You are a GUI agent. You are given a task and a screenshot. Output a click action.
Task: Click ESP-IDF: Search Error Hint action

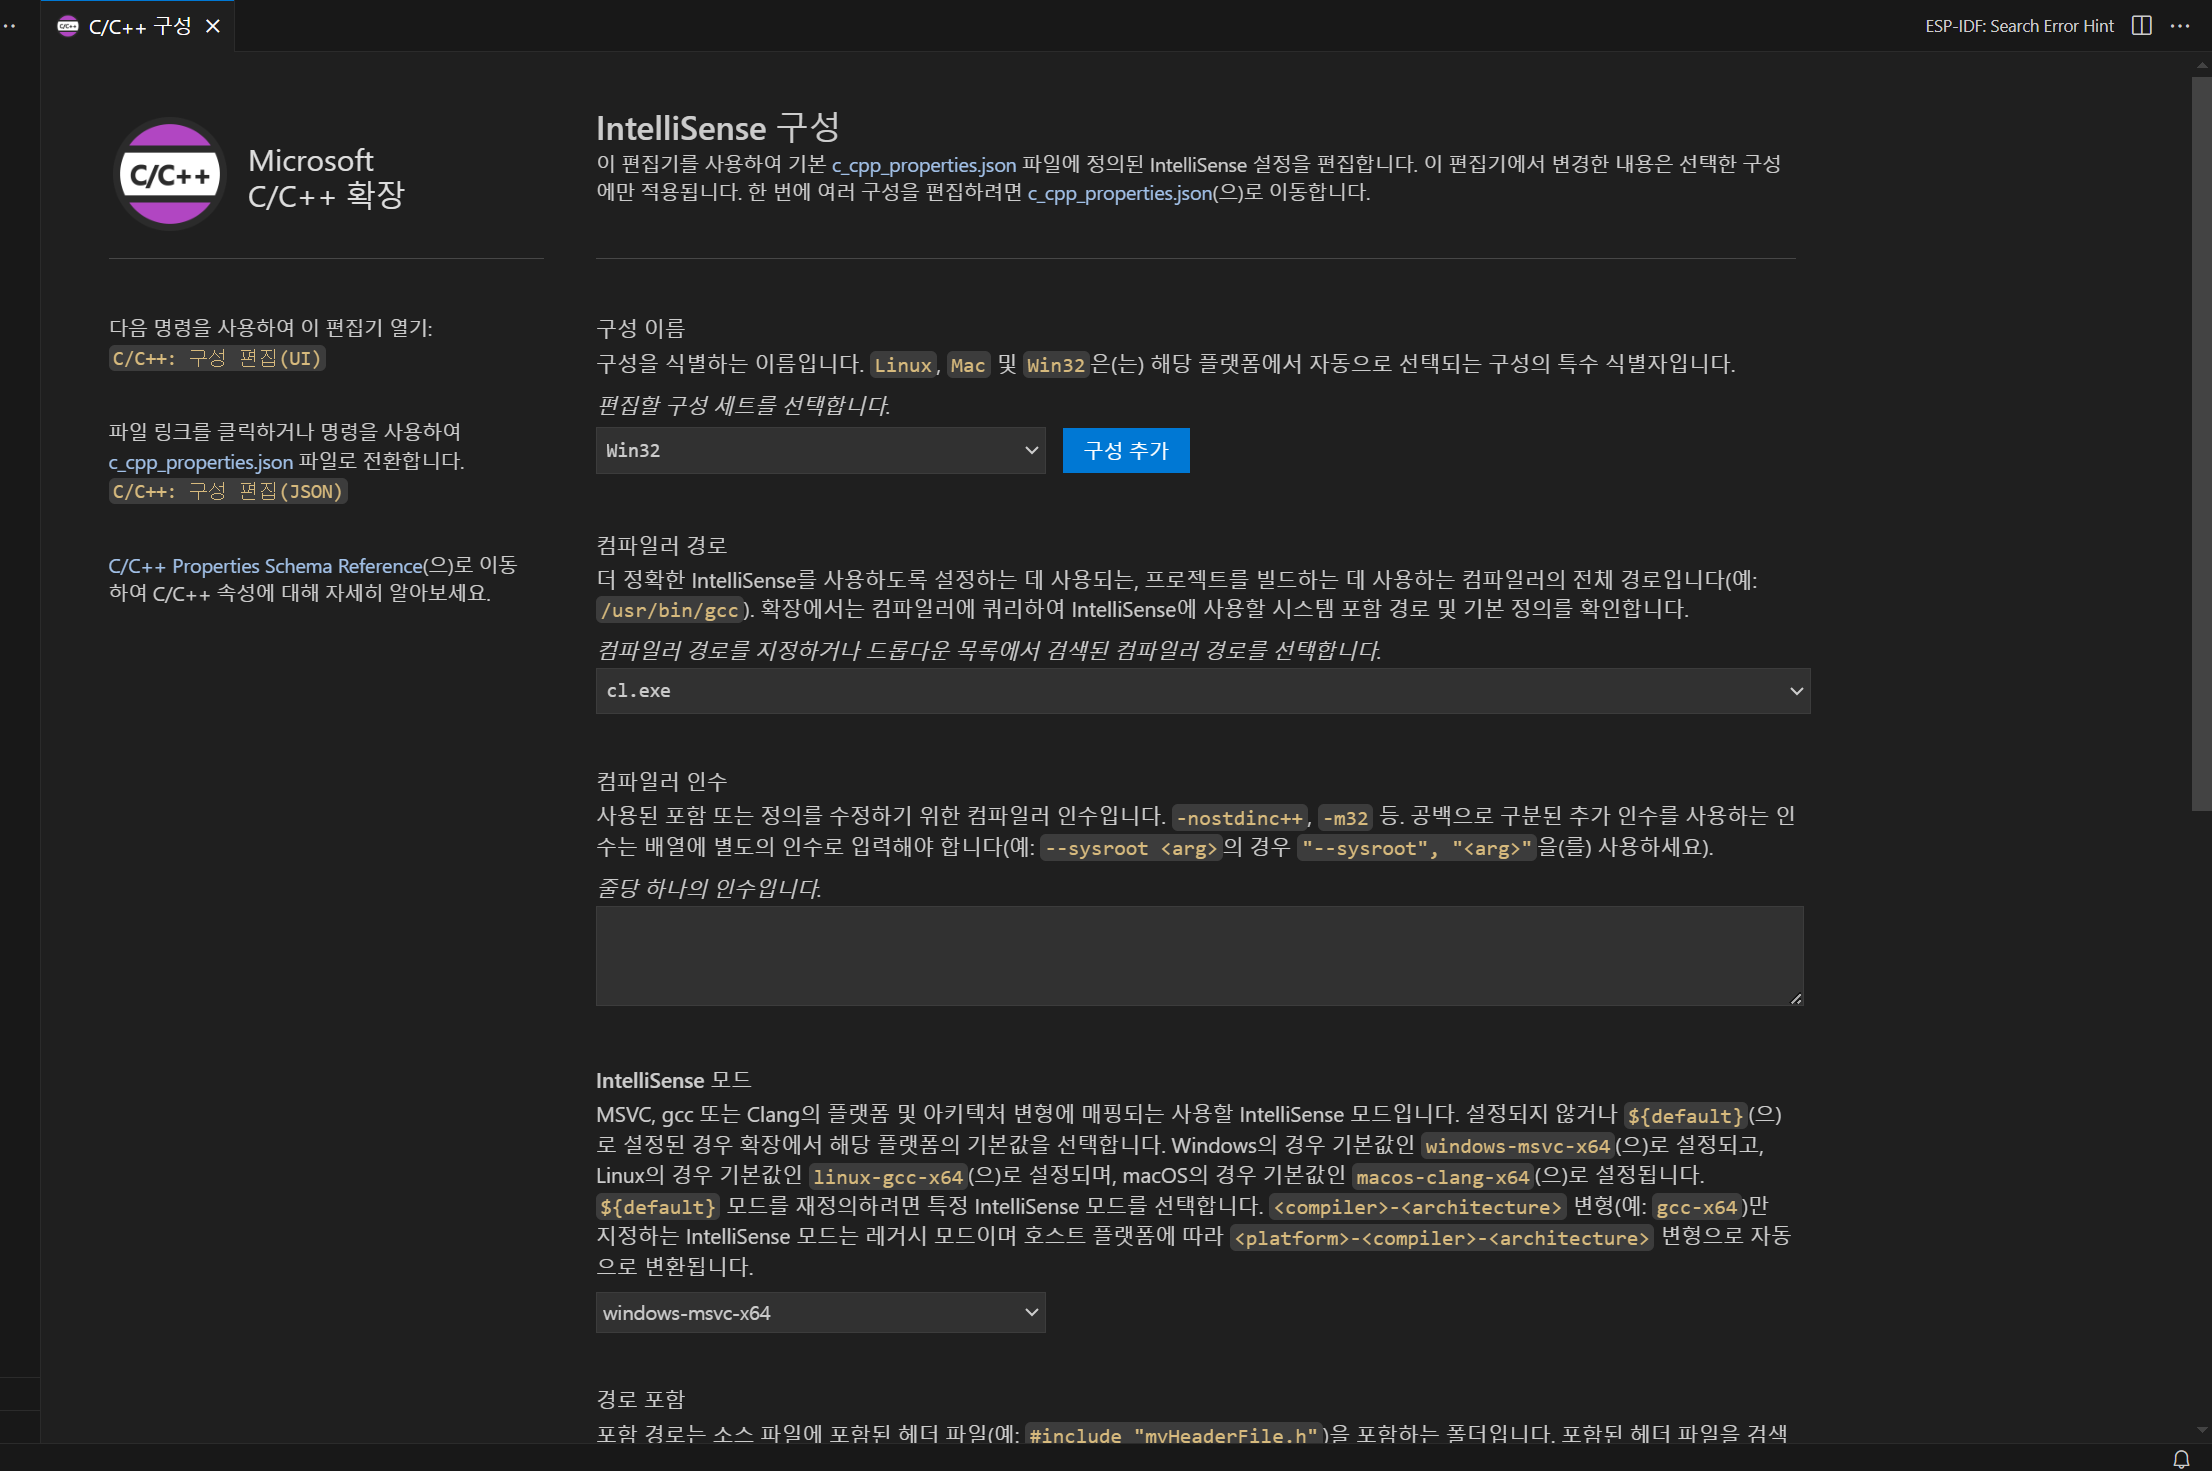click(x=2019, y=26)
